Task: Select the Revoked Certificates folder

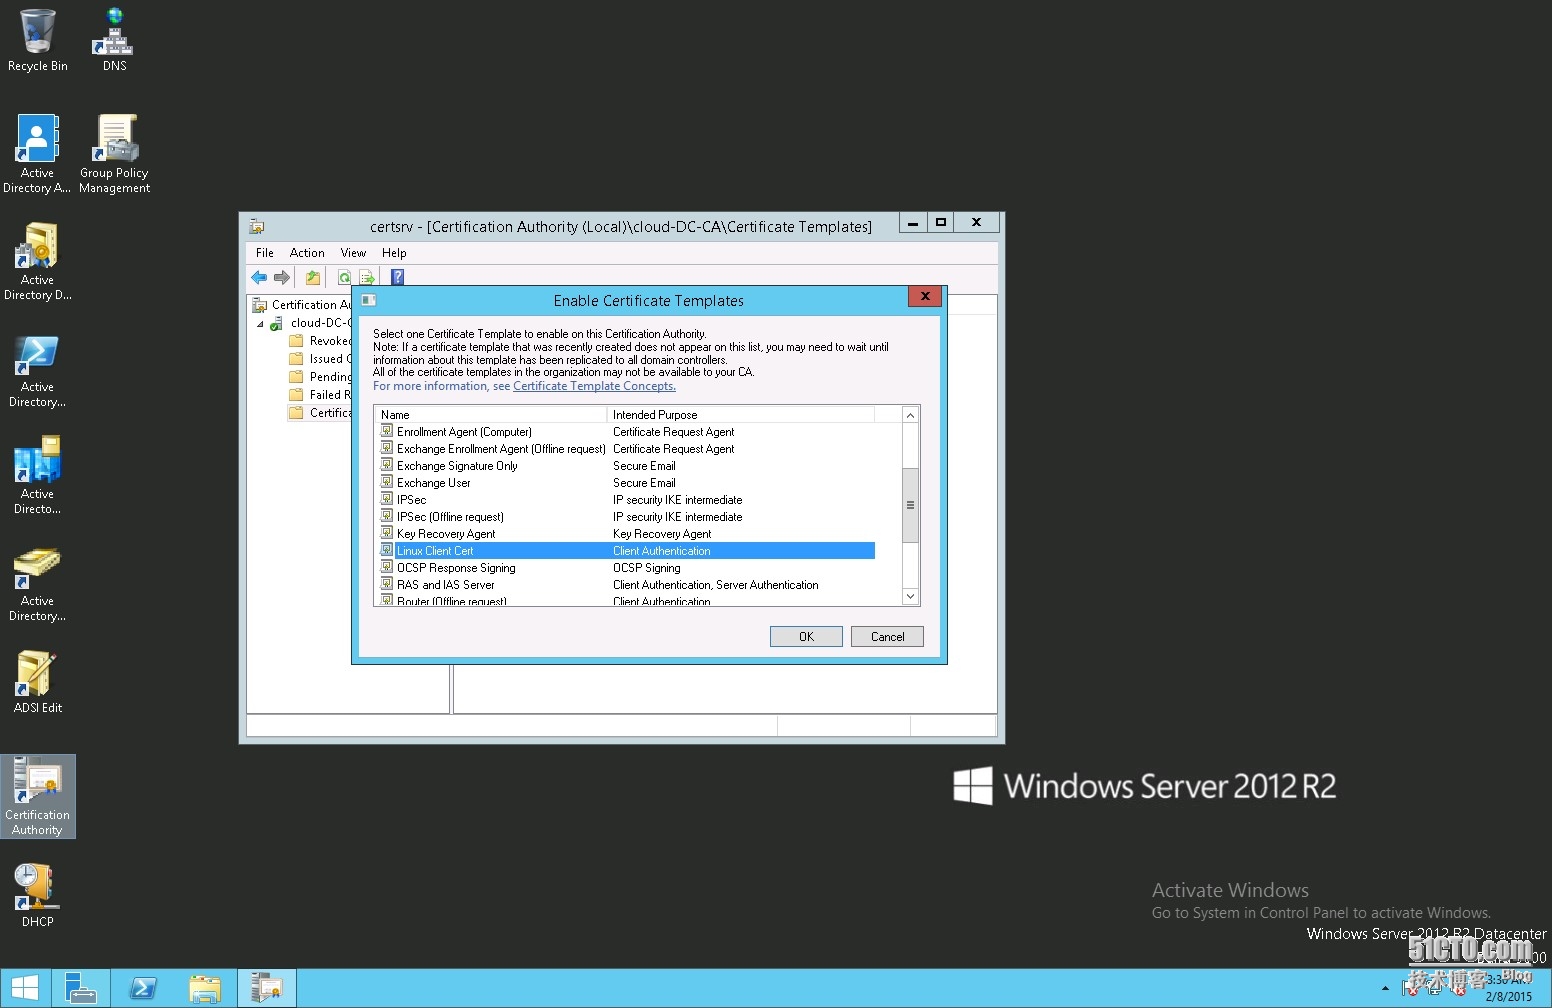Action: [x=320, y=341]
